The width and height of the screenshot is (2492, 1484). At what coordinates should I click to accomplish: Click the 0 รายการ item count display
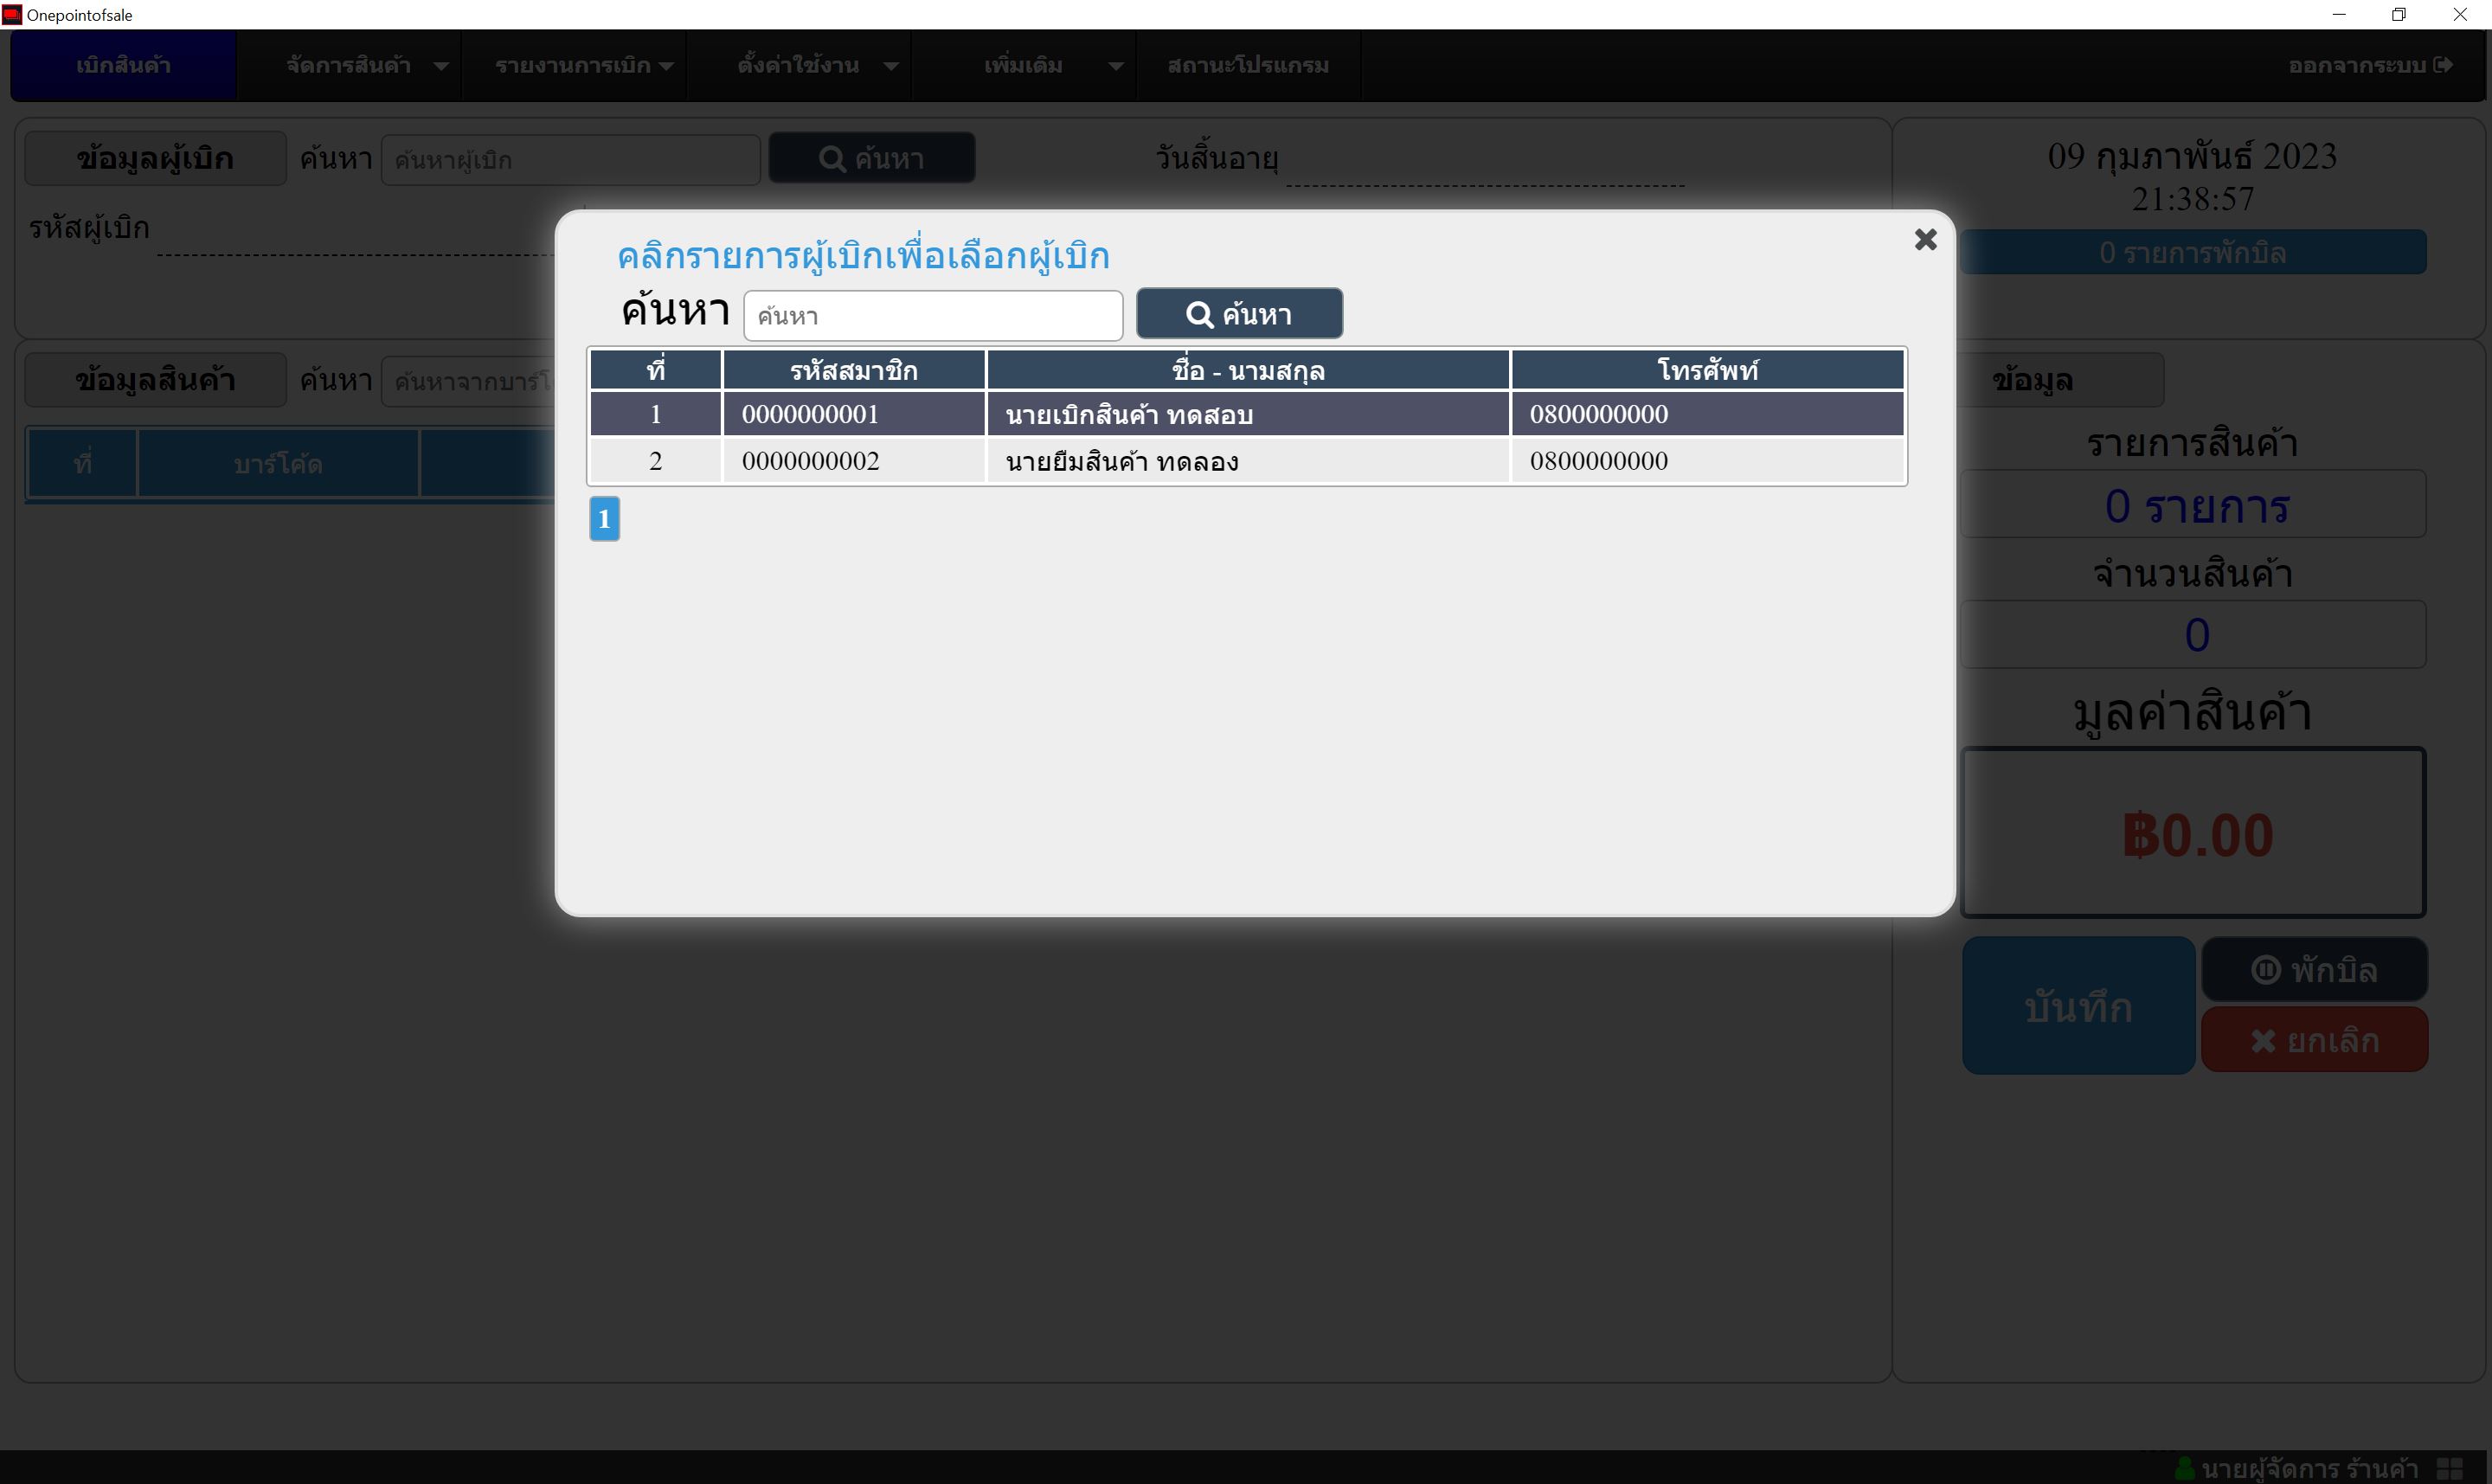(2194, 505)
